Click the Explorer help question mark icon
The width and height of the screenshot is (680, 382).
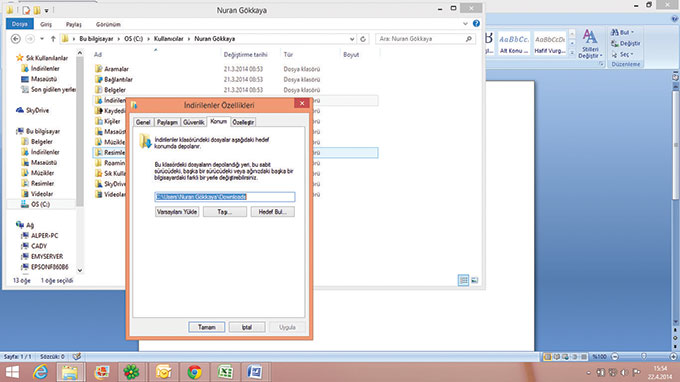point(476,24)
